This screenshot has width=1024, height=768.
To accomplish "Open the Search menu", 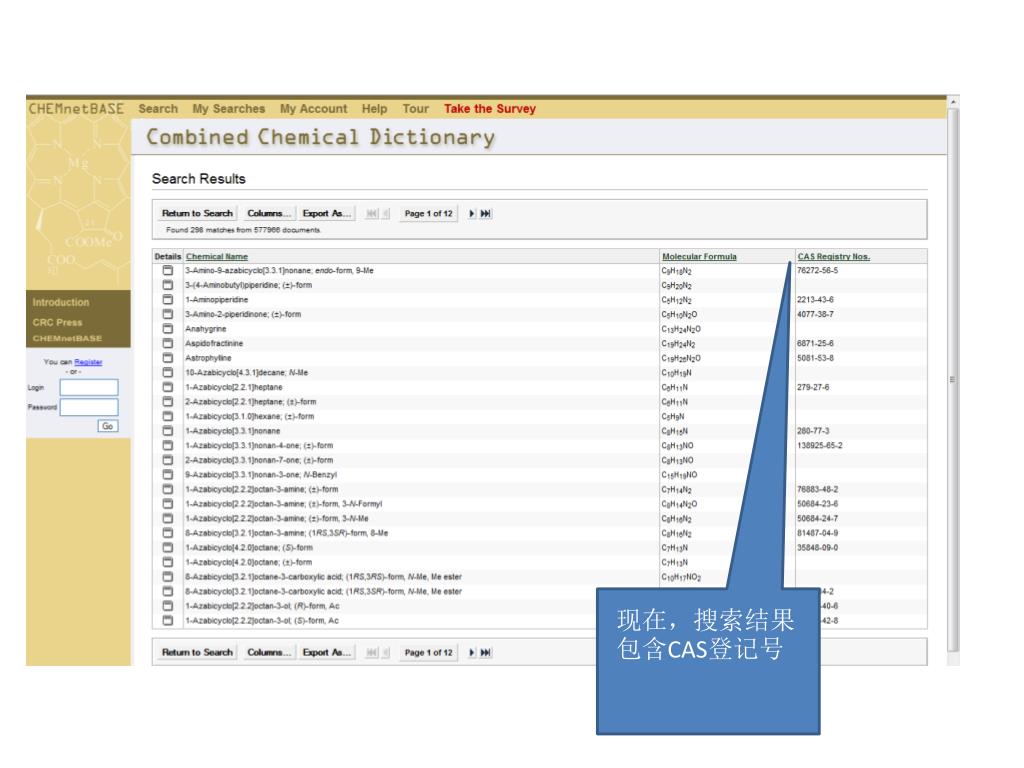I will (x=158, y=108).
